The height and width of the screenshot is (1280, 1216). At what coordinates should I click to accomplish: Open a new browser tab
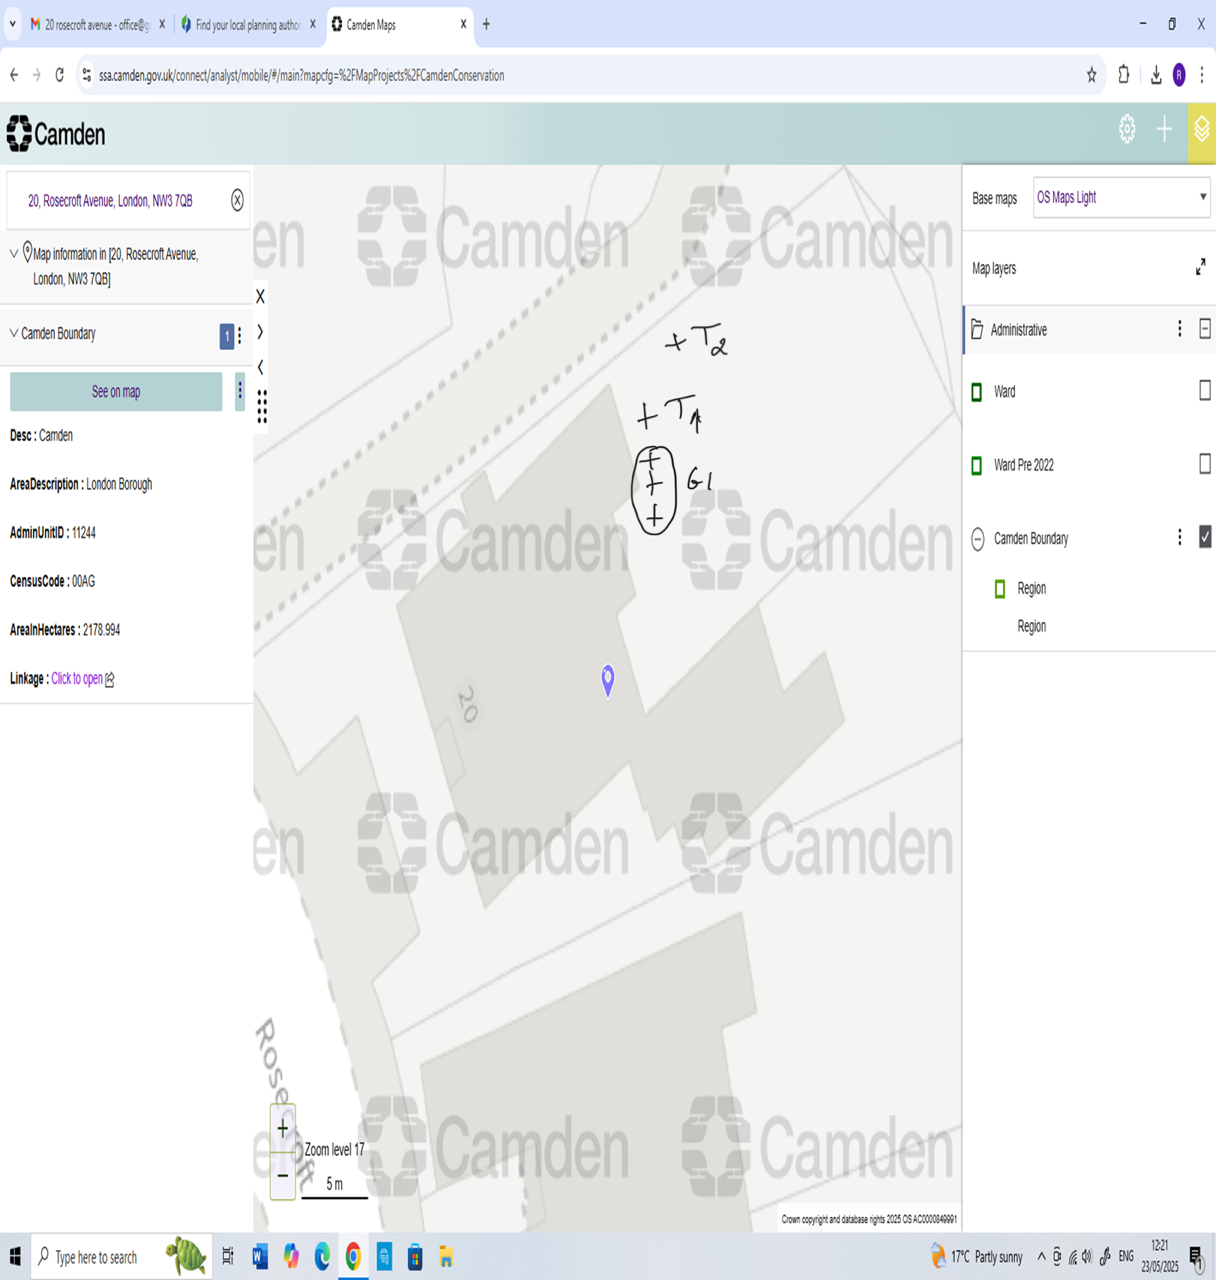tap(487, 24)
